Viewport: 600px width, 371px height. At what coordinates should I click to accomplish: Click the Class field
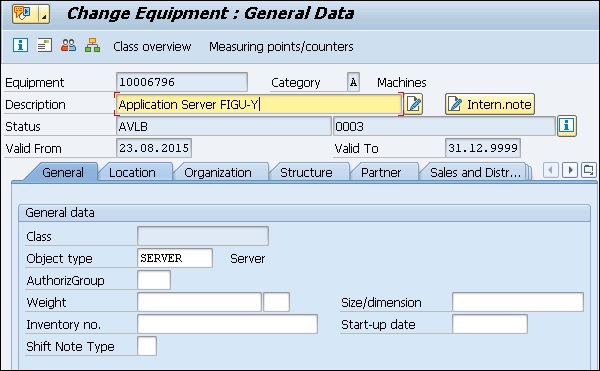click(203, 236)
